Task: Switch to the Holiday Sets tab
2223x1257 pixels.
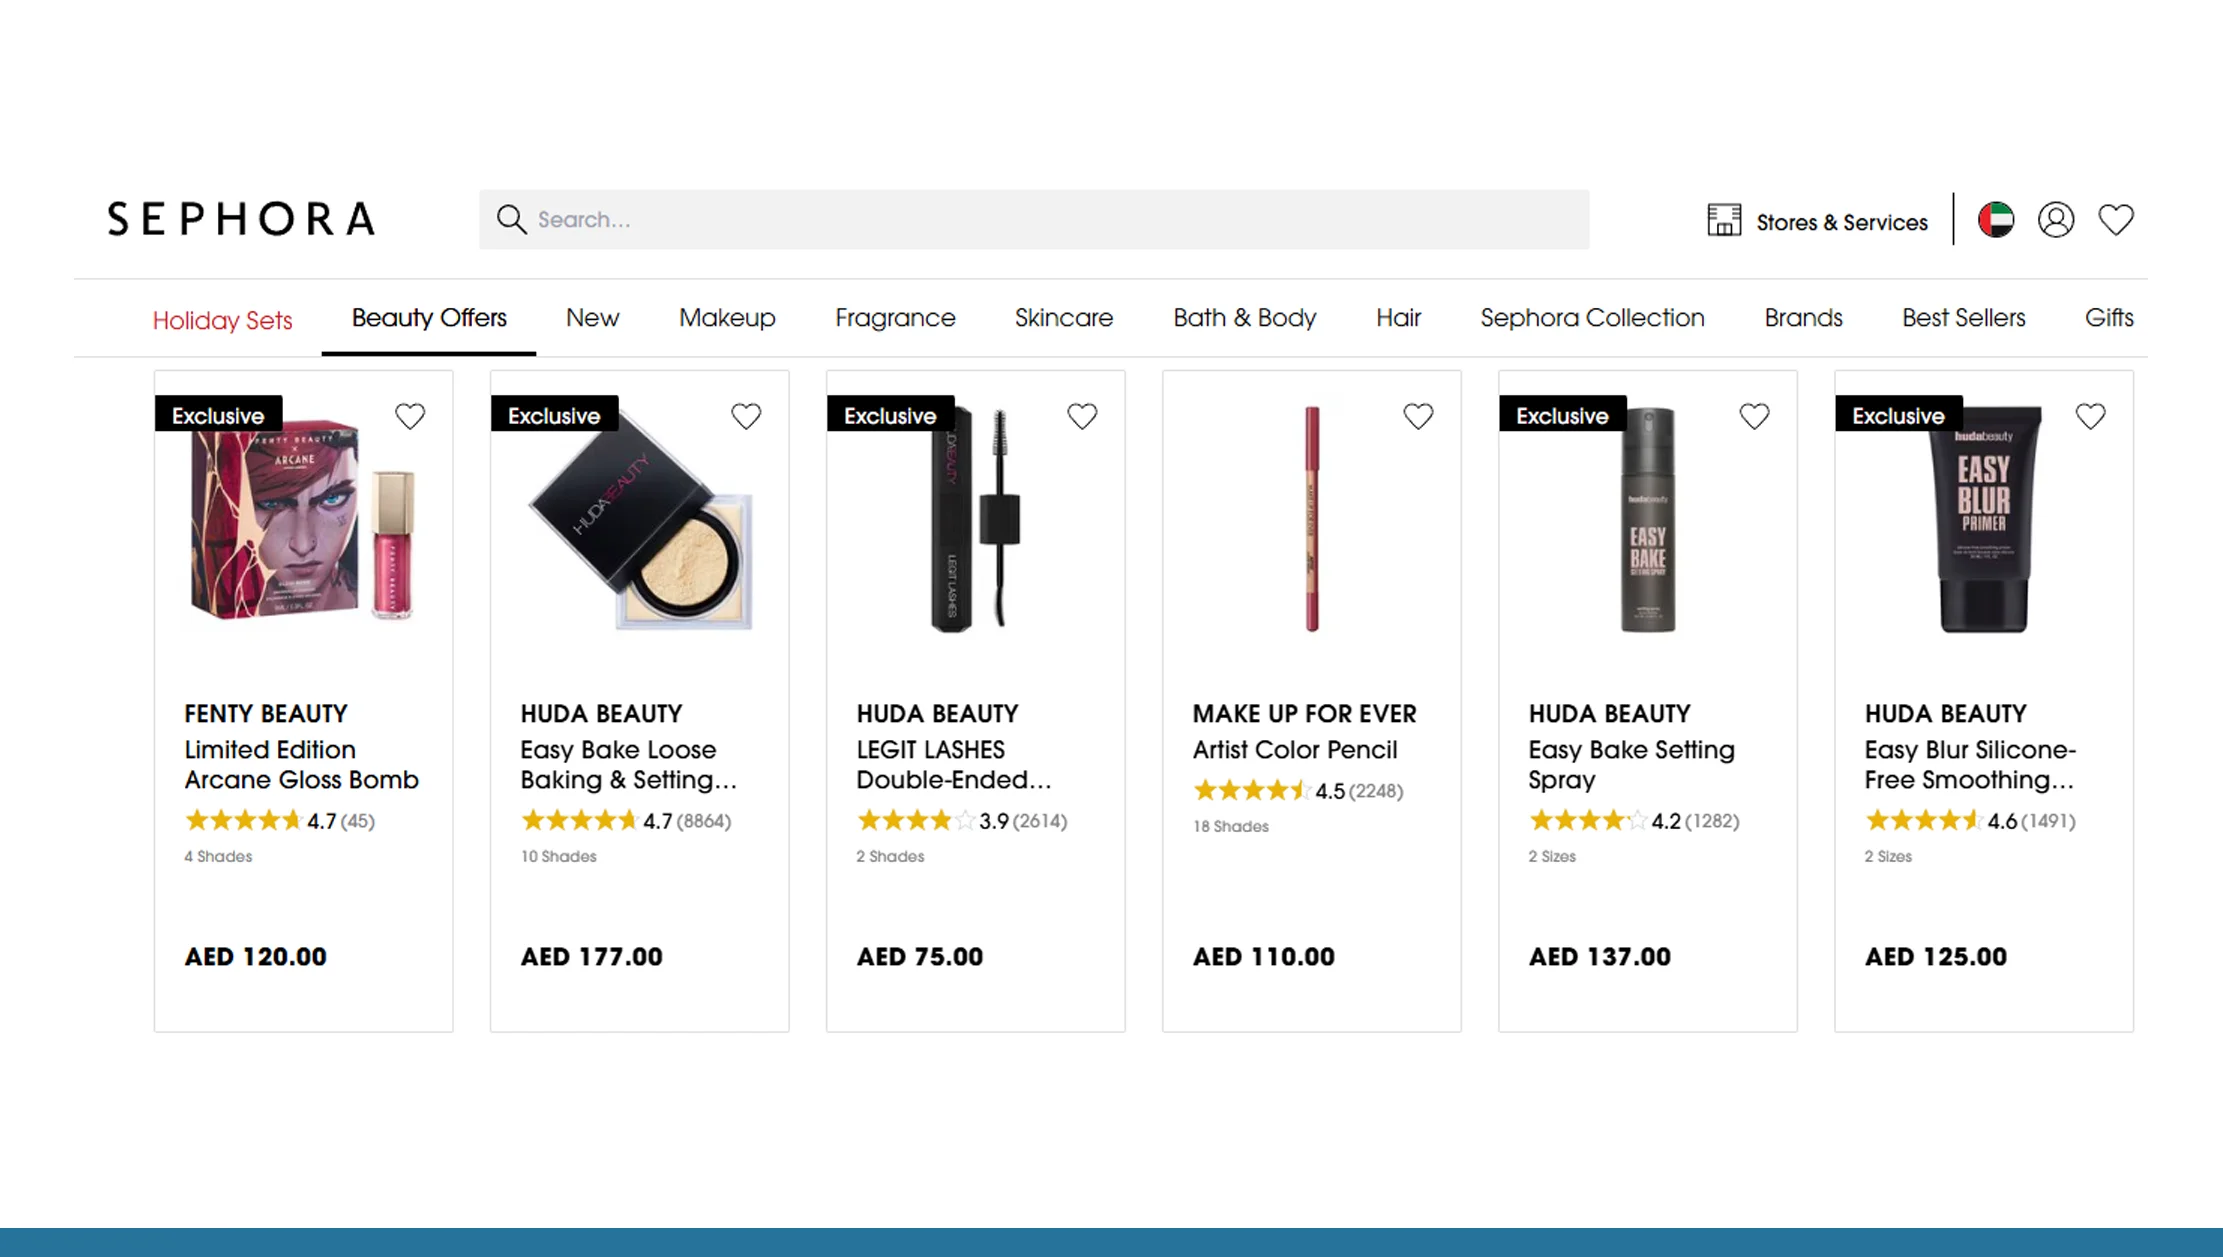Action: click(x=222, y=318)
